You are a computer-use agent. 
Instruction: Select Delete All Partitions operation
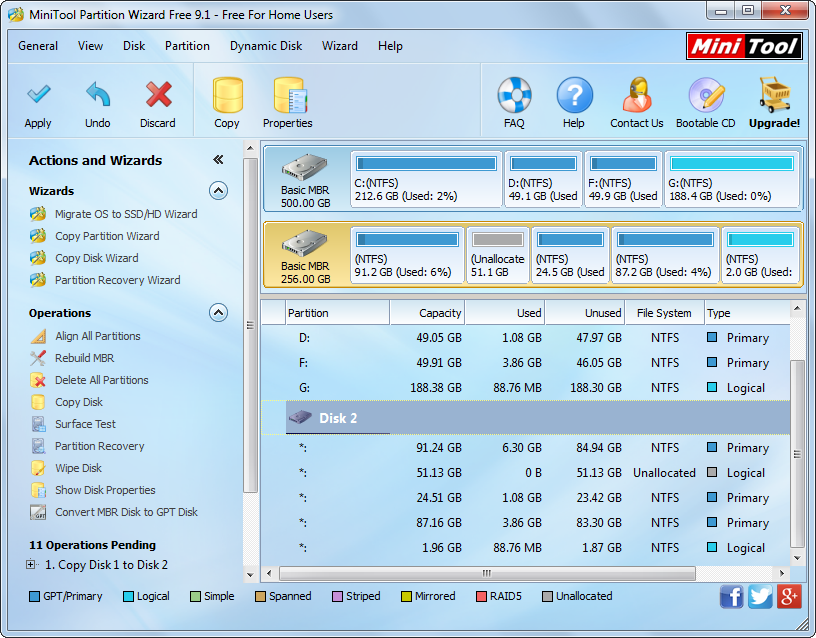[x=101, y=380]
